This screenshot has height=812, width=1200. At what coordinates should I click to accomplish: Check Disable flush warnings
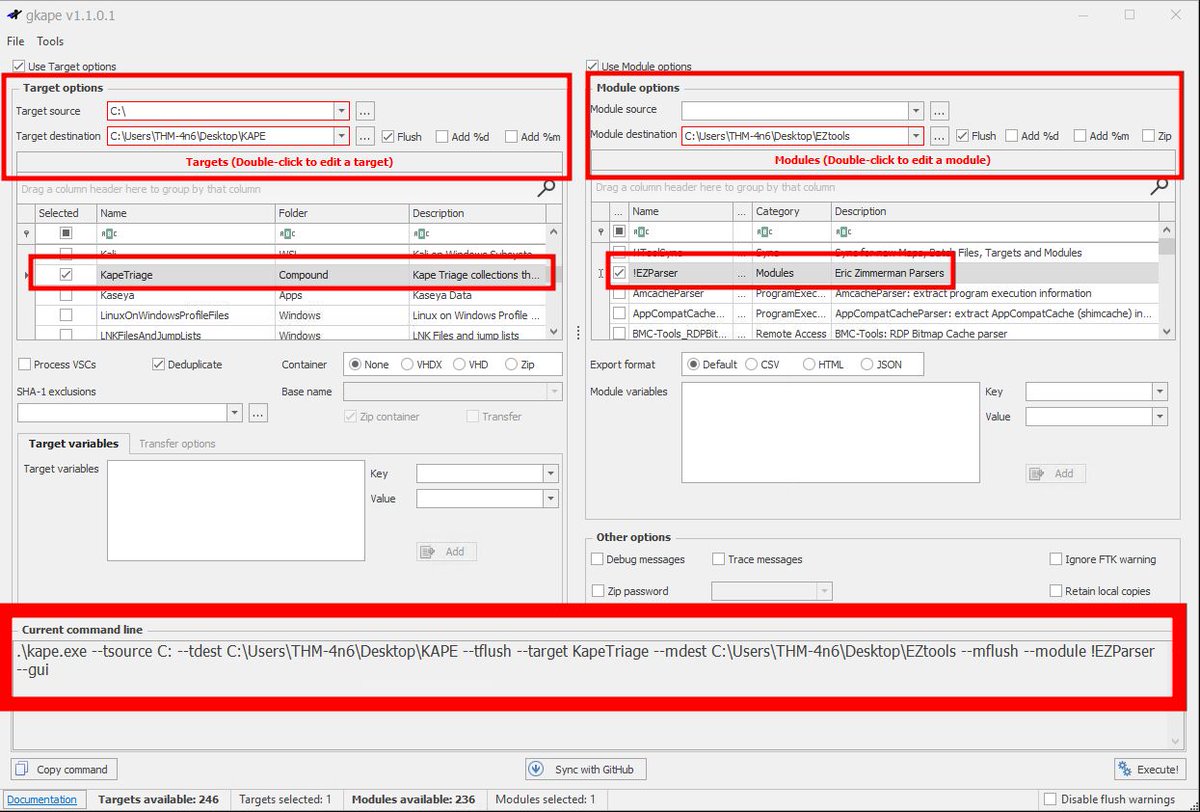[x=1049, y=799]
